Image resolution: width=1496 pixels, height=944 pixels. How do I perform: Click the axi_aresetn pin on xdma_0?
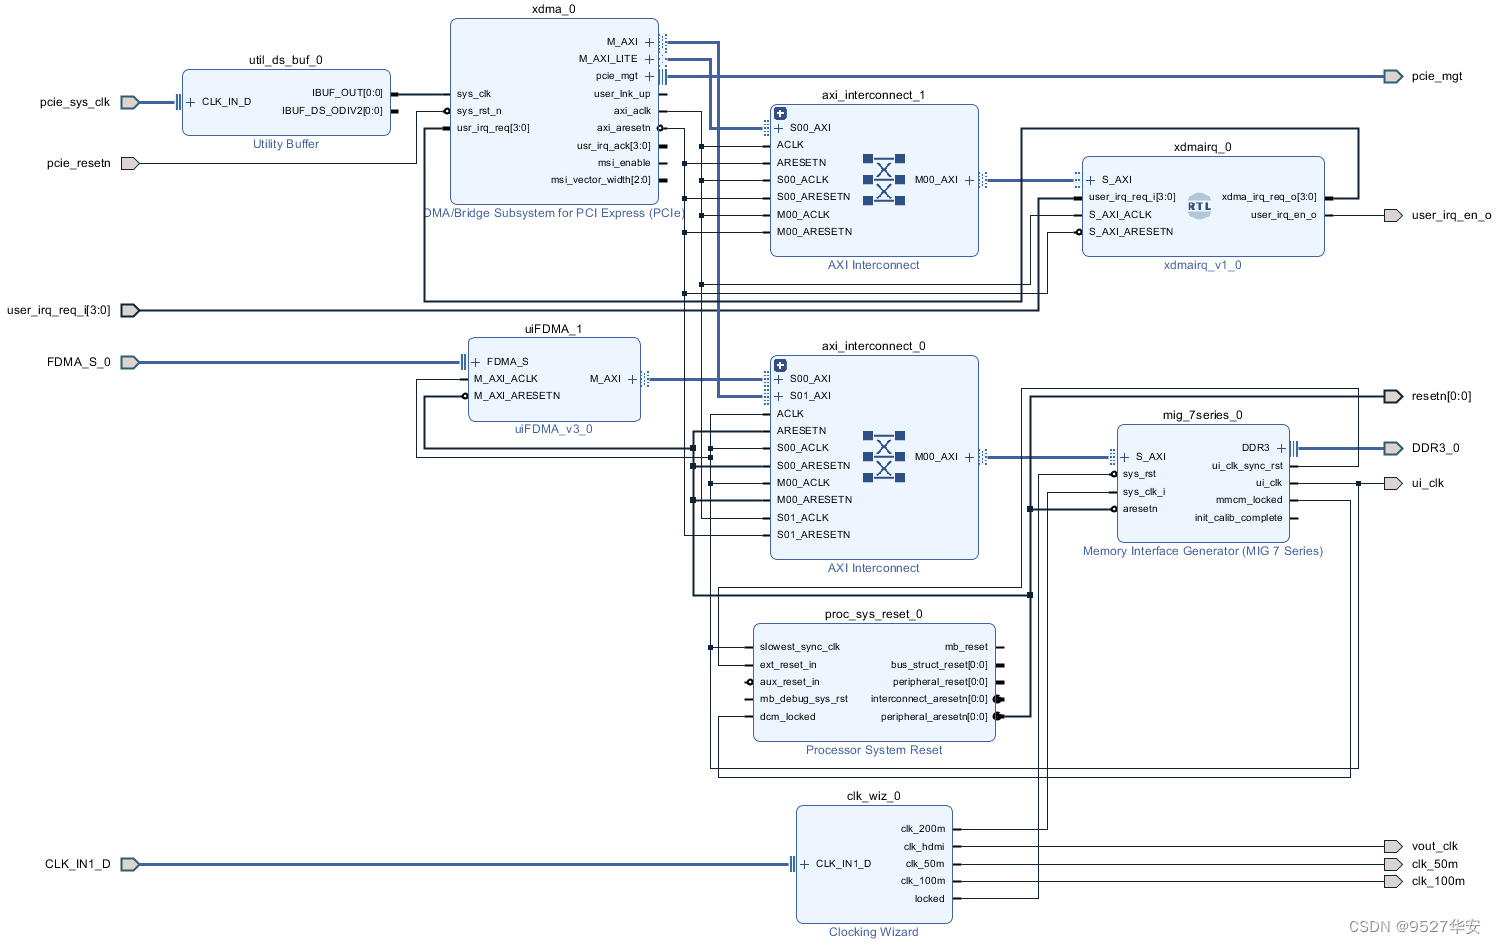tap(624, 128)
